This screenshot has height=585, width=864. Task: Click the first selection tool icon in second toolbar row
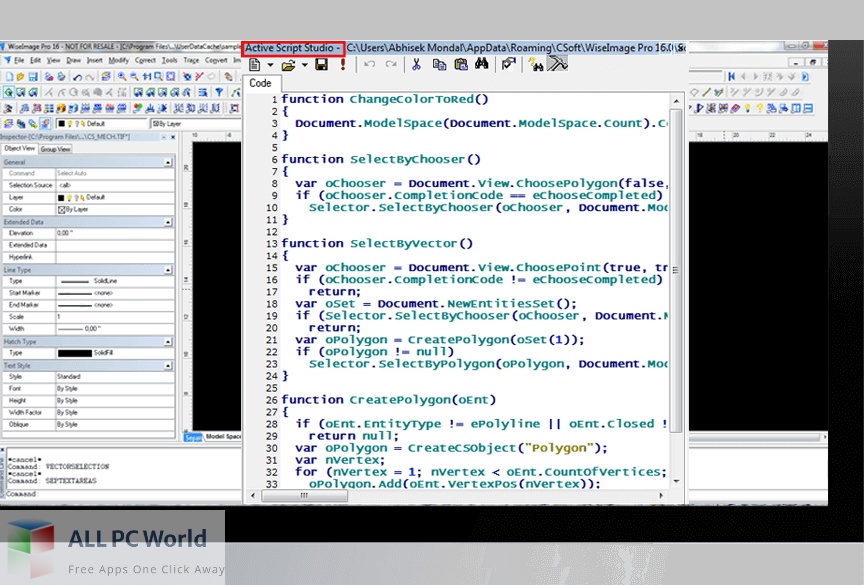9,92
